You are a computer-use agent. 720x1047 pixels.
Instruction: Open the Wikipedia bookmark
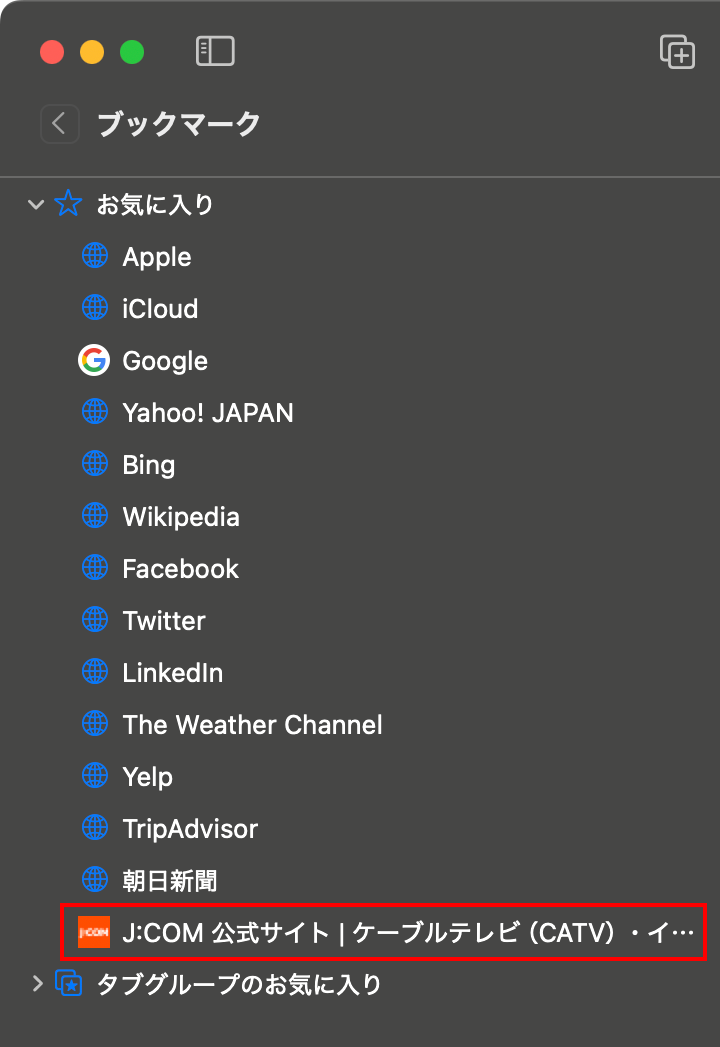(x=181, y=517)
